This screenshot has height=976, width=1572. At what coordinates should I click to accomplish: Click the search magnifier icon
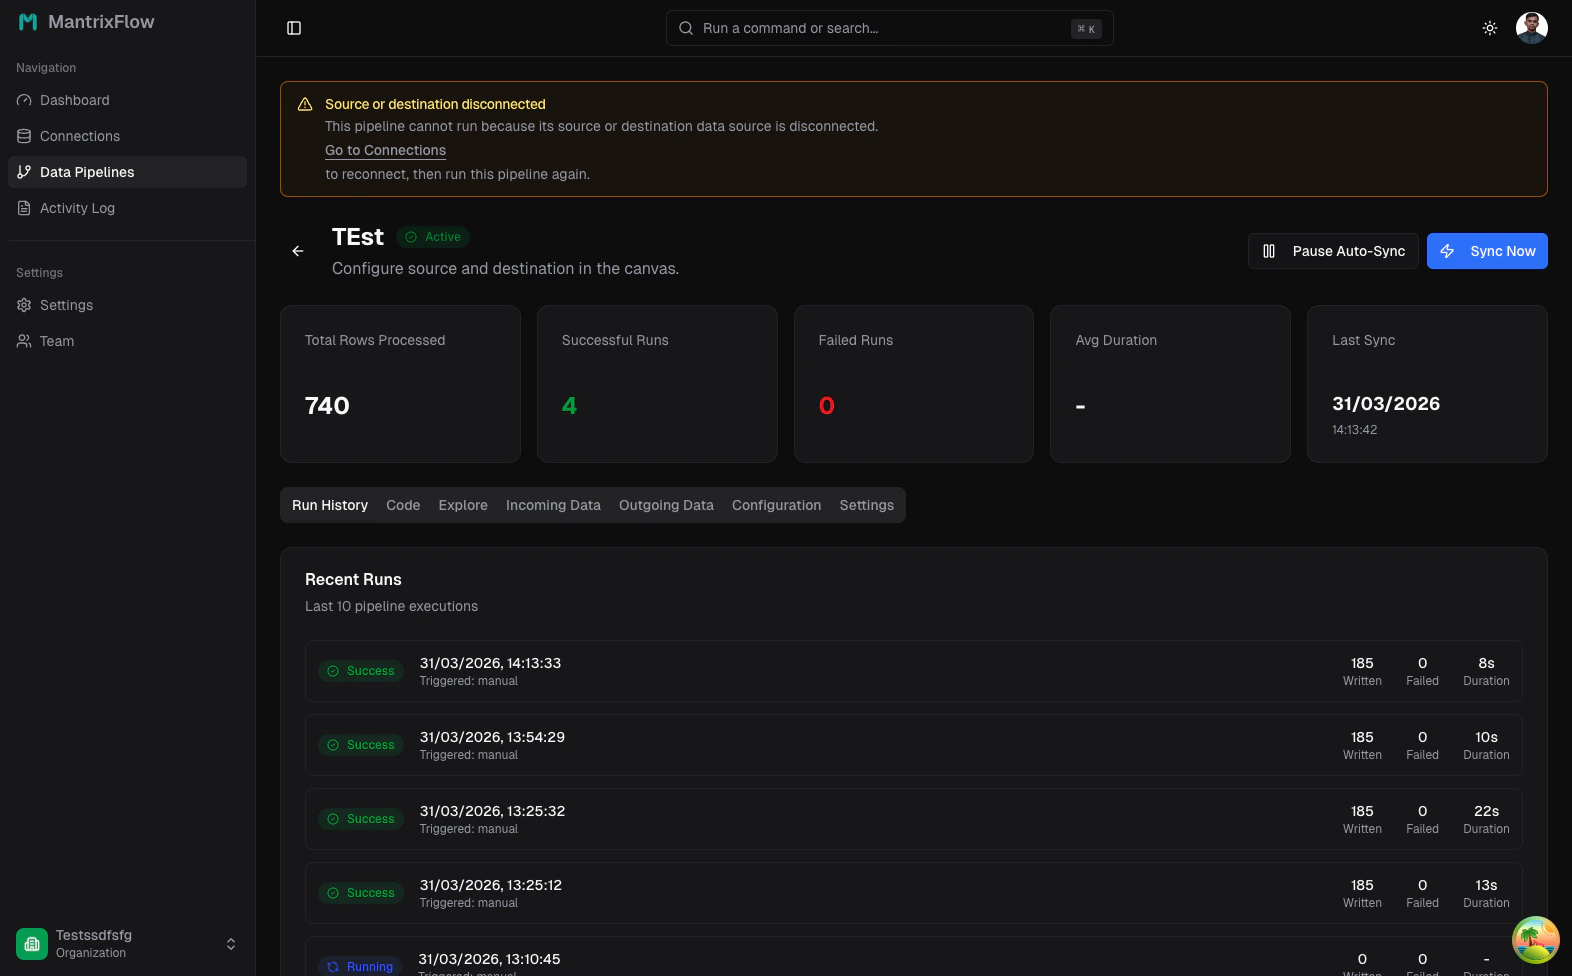pyautogui.click(x=686, y=28)
